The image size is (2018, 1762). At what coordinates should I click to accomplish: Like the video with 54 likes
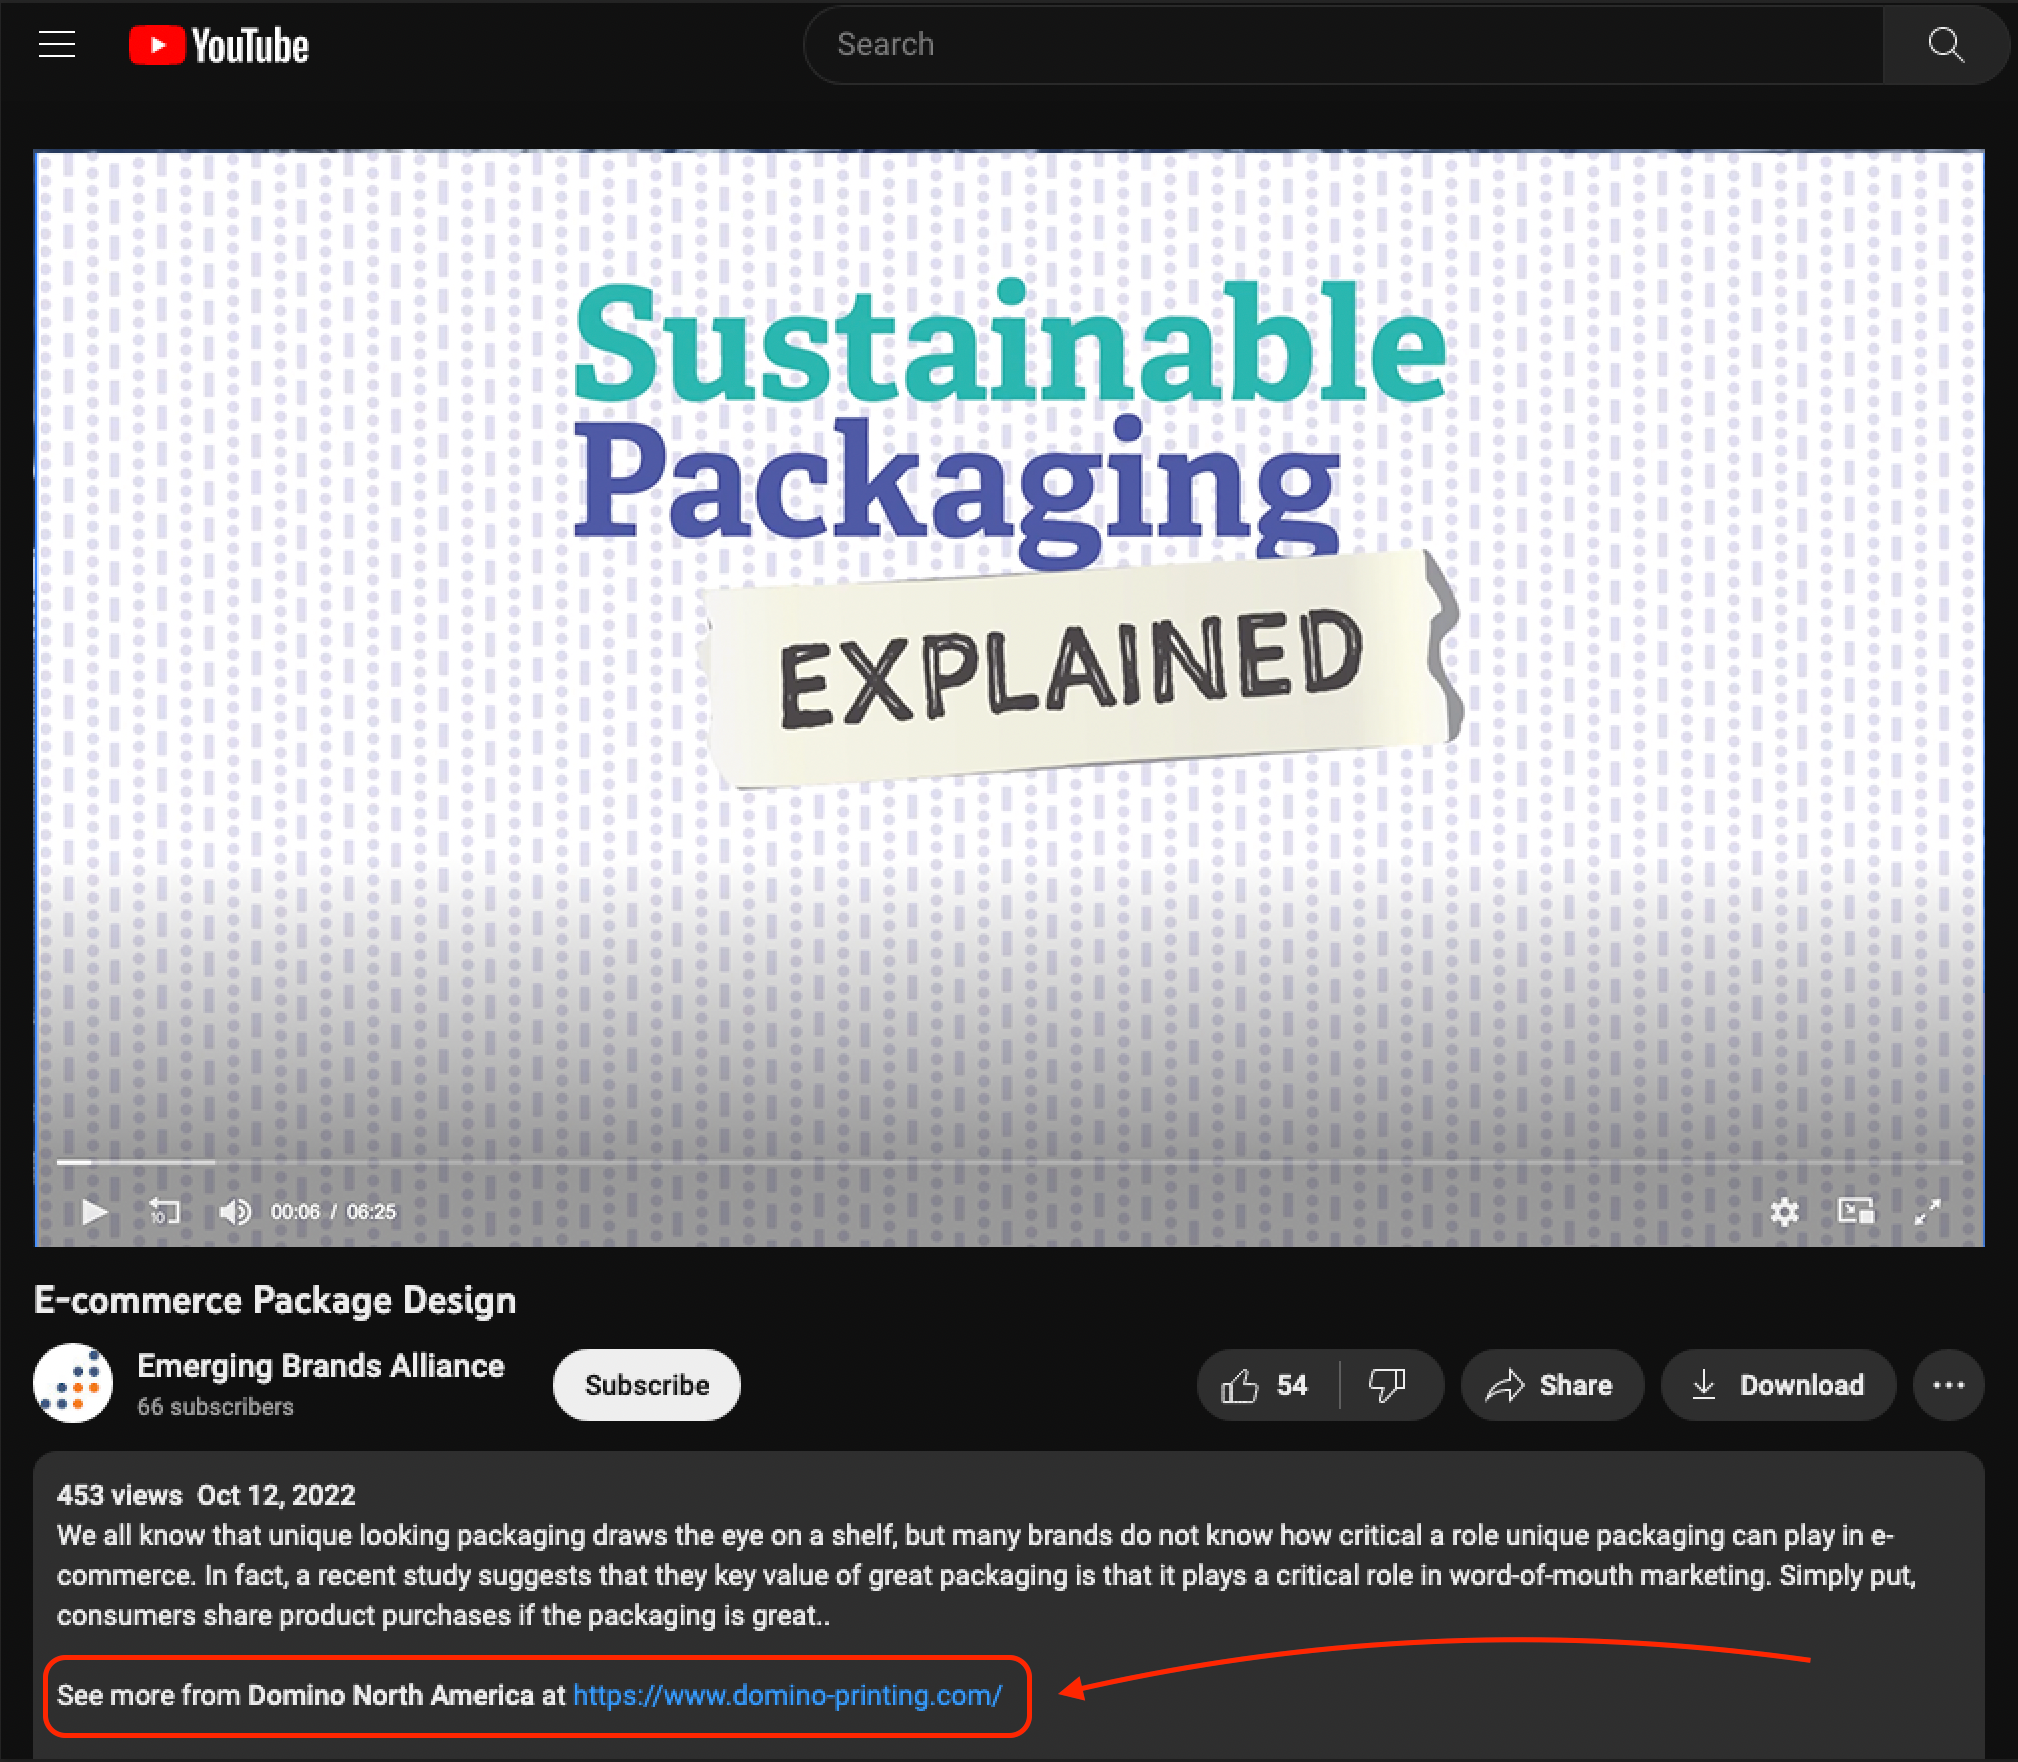click(x=1265, y=1385)
